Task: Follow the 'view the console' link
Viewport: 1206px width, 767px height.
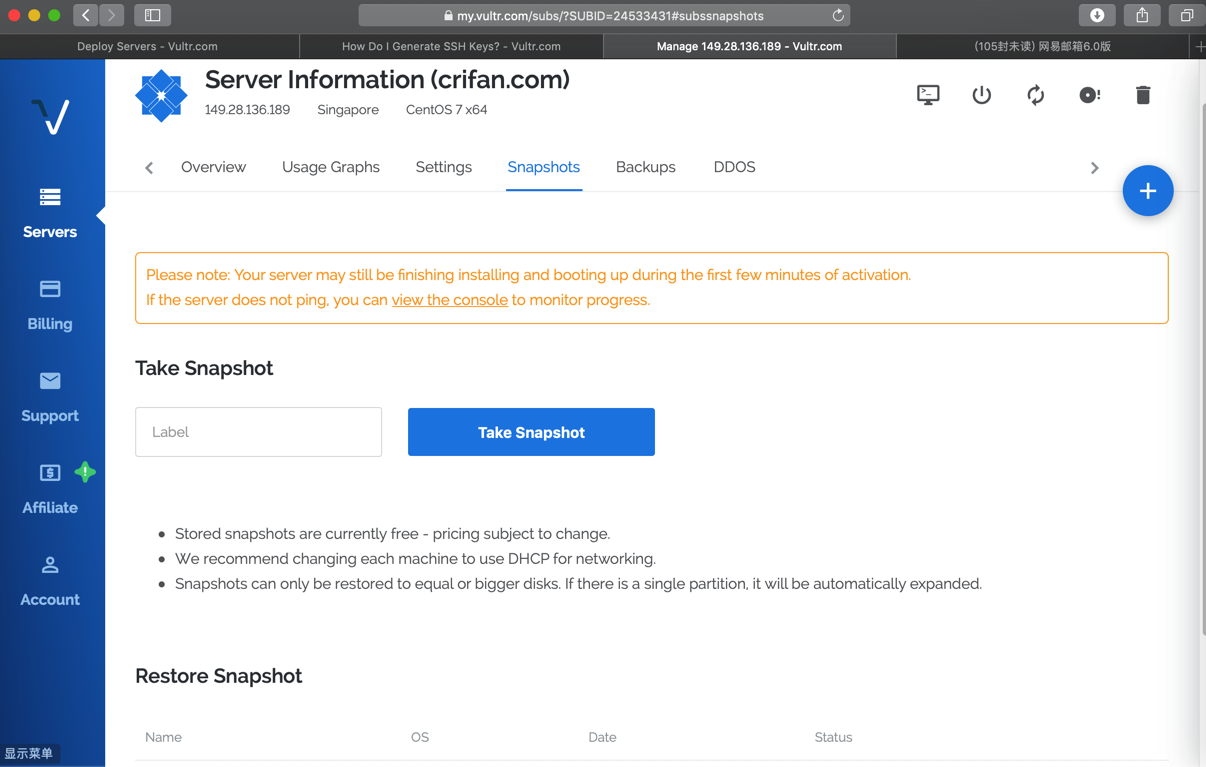Action: click(449, 300)
